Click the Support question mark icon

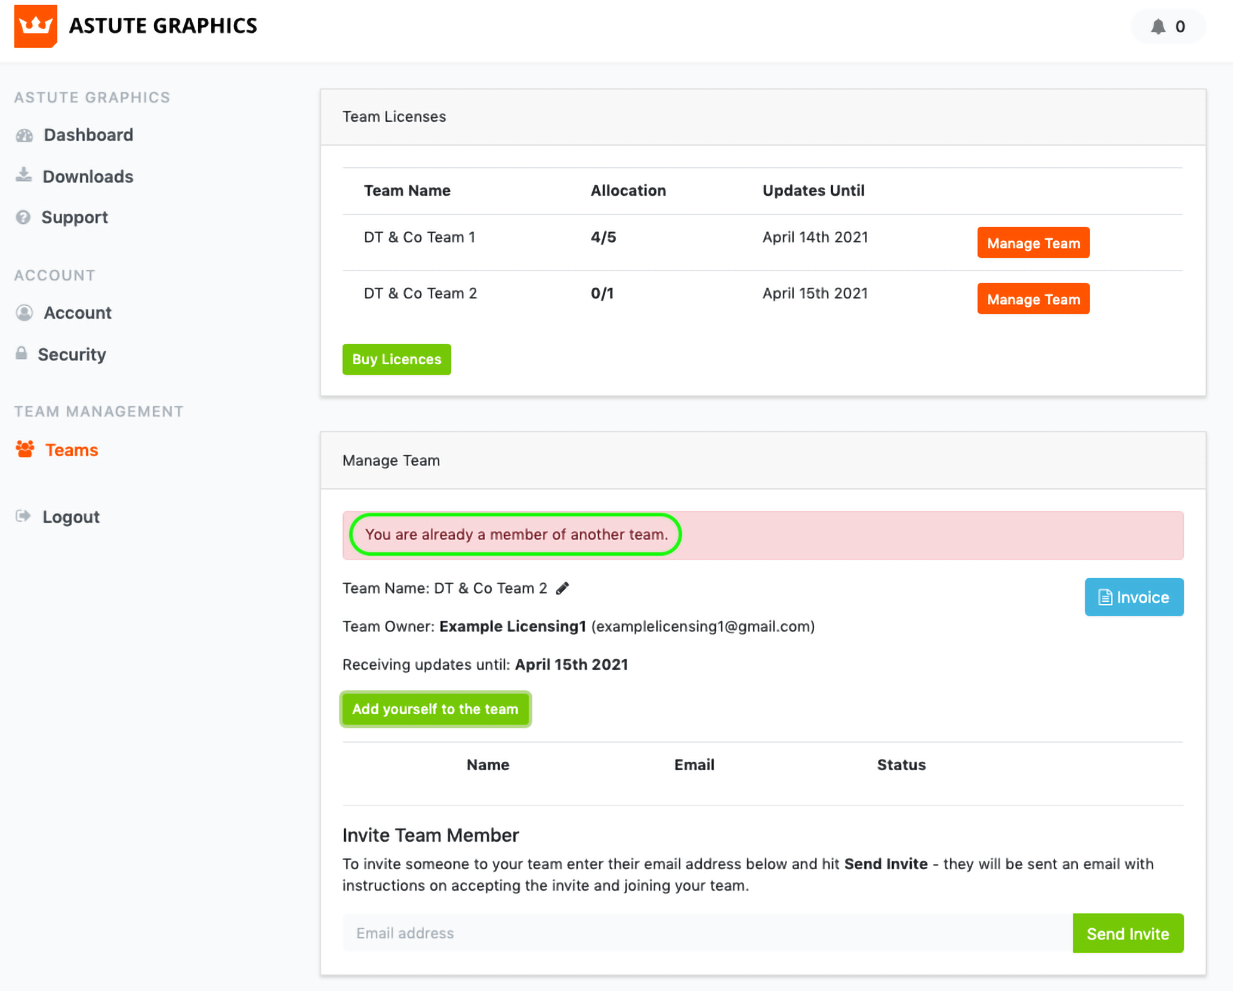coord(23,217)
